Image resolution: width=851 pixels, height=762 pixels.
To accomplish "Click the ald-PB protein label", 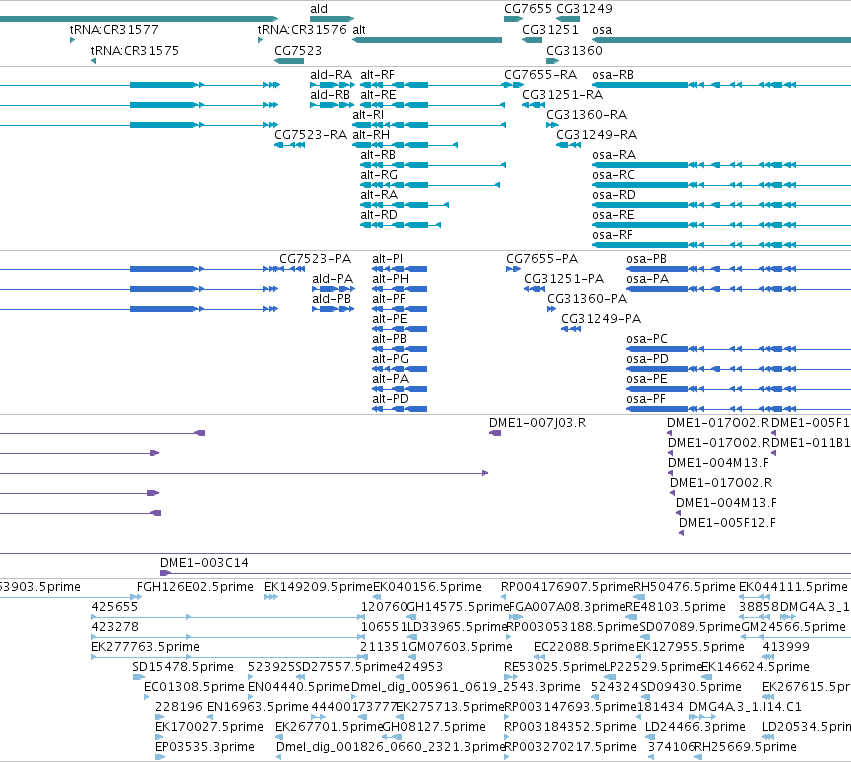I will pos(332,299).
